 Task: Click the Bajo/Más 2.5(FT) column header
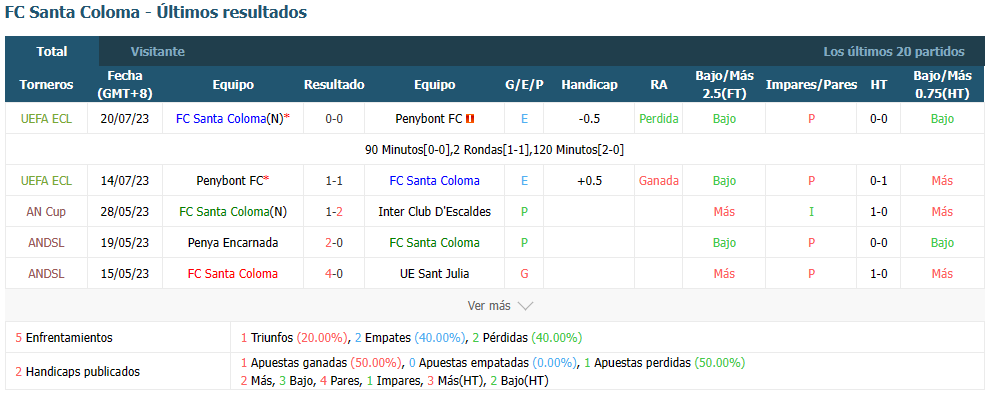pos(724,84)
